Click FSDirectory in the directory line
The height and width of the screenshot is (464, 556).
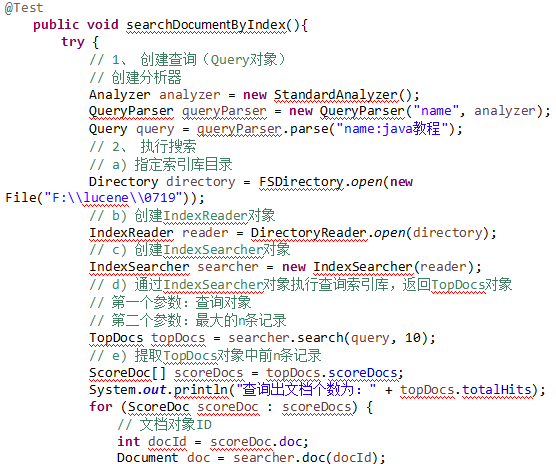(x=301, y=182)
